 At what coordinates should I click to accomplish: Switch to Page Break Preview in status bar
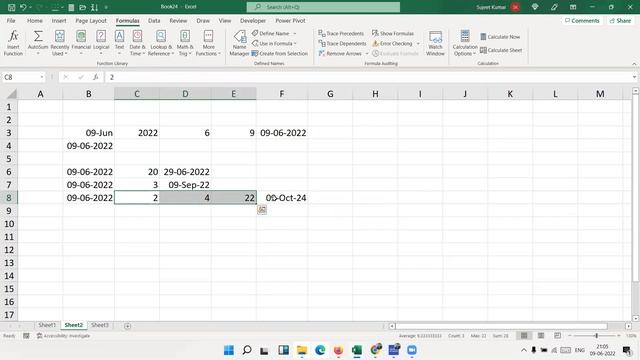click(558, 336)
